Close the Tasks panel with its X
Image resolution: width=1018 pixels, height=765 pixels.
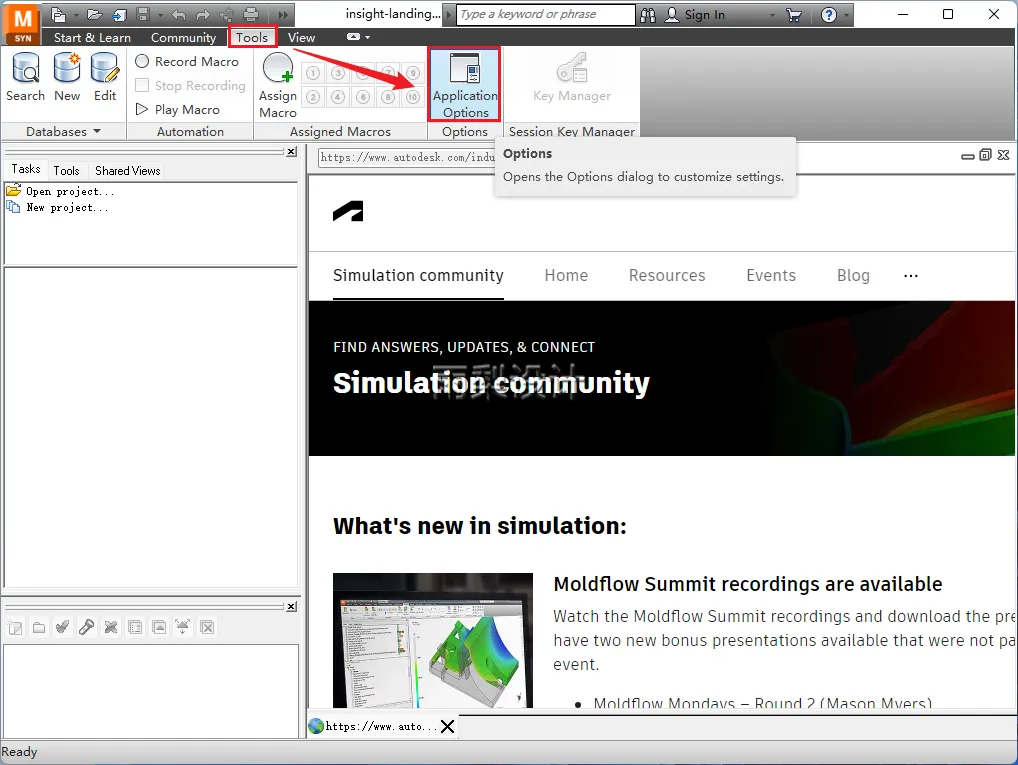click(292, 151)
